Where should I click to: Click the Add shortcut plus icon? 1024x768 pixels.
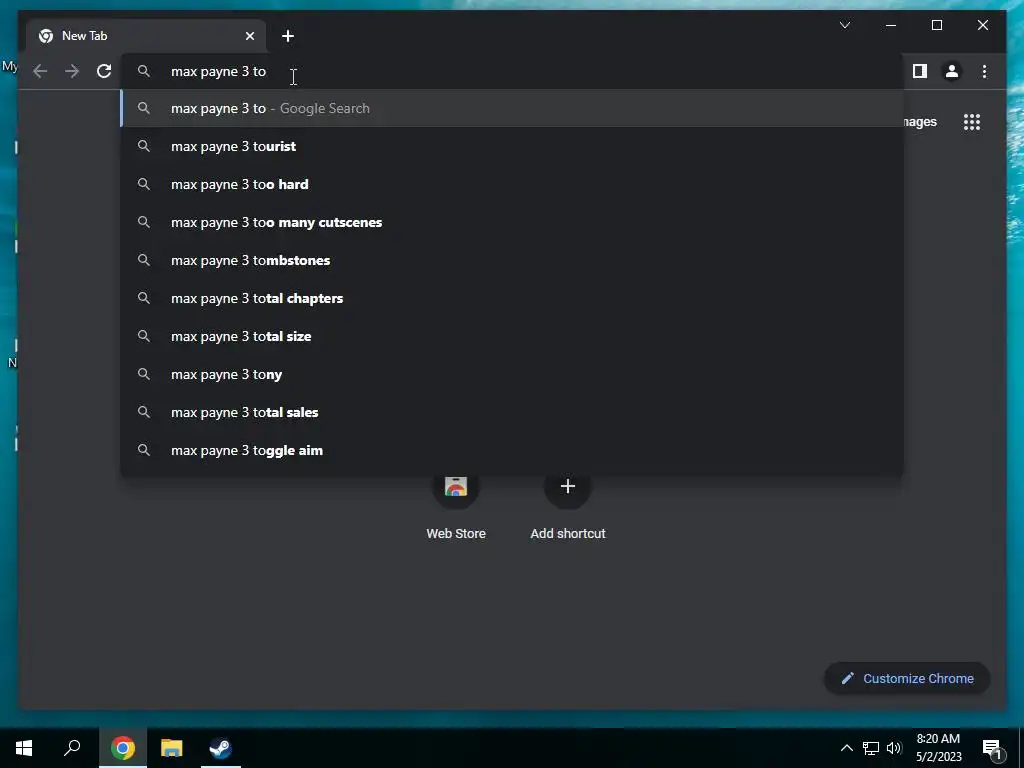click(x=568, y=486)
